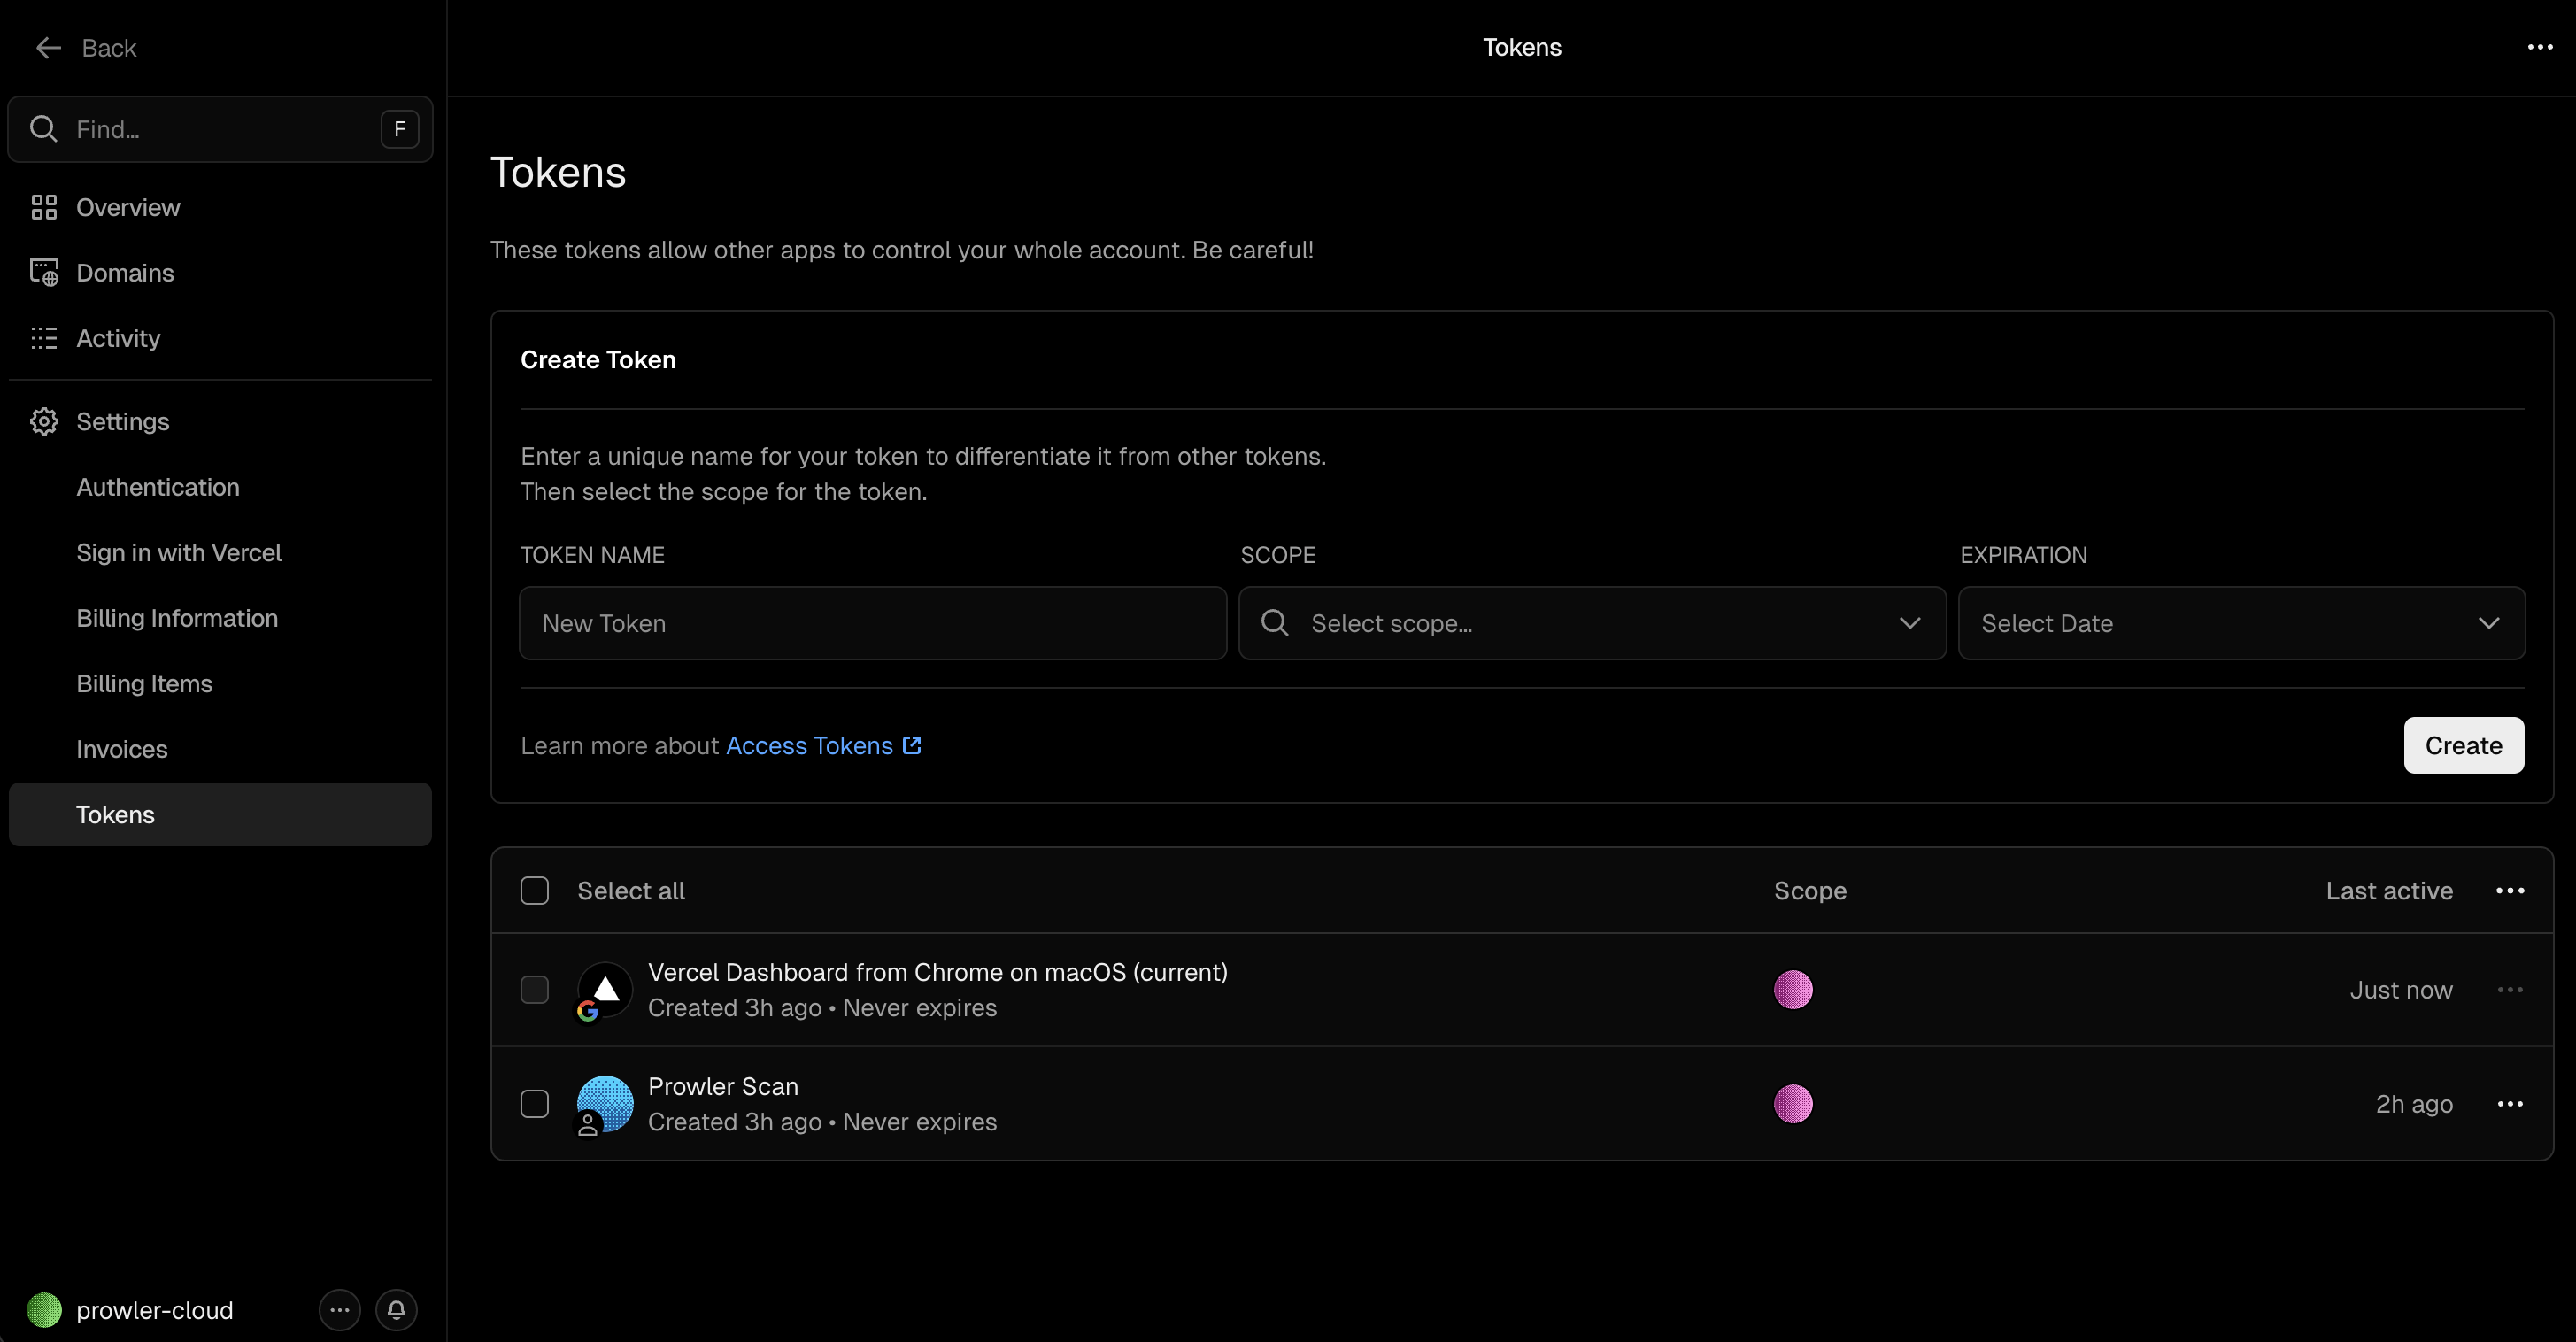Check the Prowler Scan token checkbox
This screenshot has height=1342, width=2576.
534,1103
